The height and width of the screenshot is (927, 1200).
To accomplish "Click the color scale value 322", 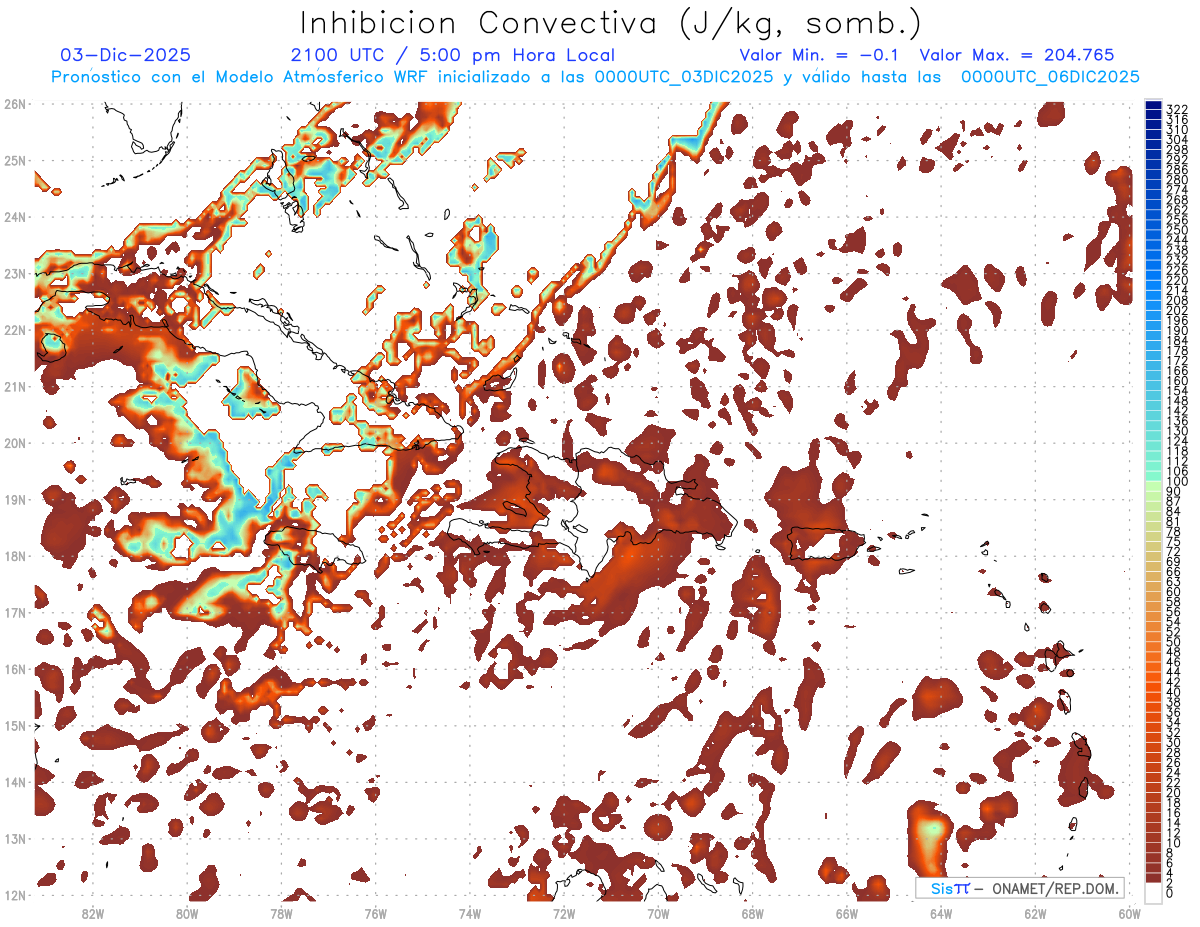I will click(x=1177, y=109).
